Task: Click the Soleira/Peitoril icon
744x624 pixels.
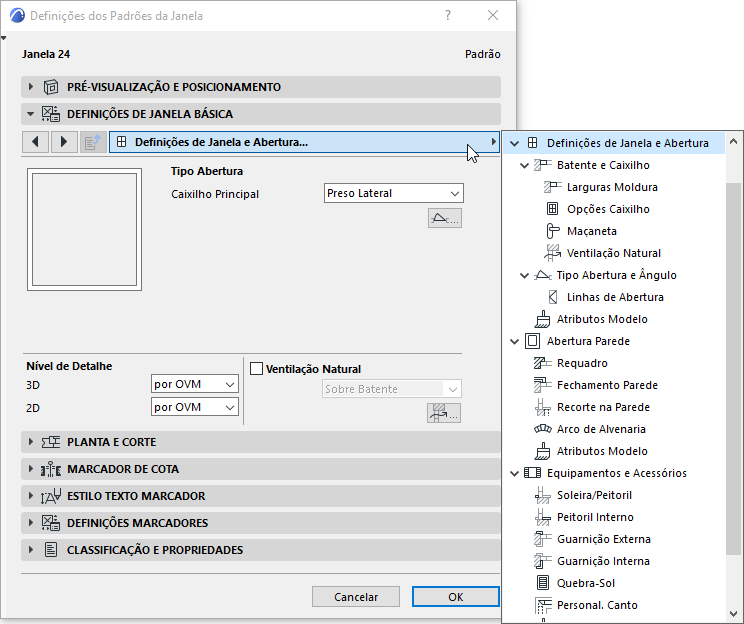Action: click(x=542, y=495)
